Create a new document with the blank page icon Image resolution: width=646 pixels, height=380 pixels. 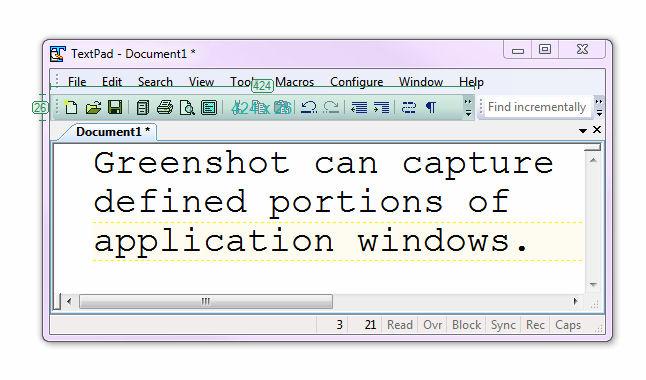pyautogui.click(x=71, y=108)
